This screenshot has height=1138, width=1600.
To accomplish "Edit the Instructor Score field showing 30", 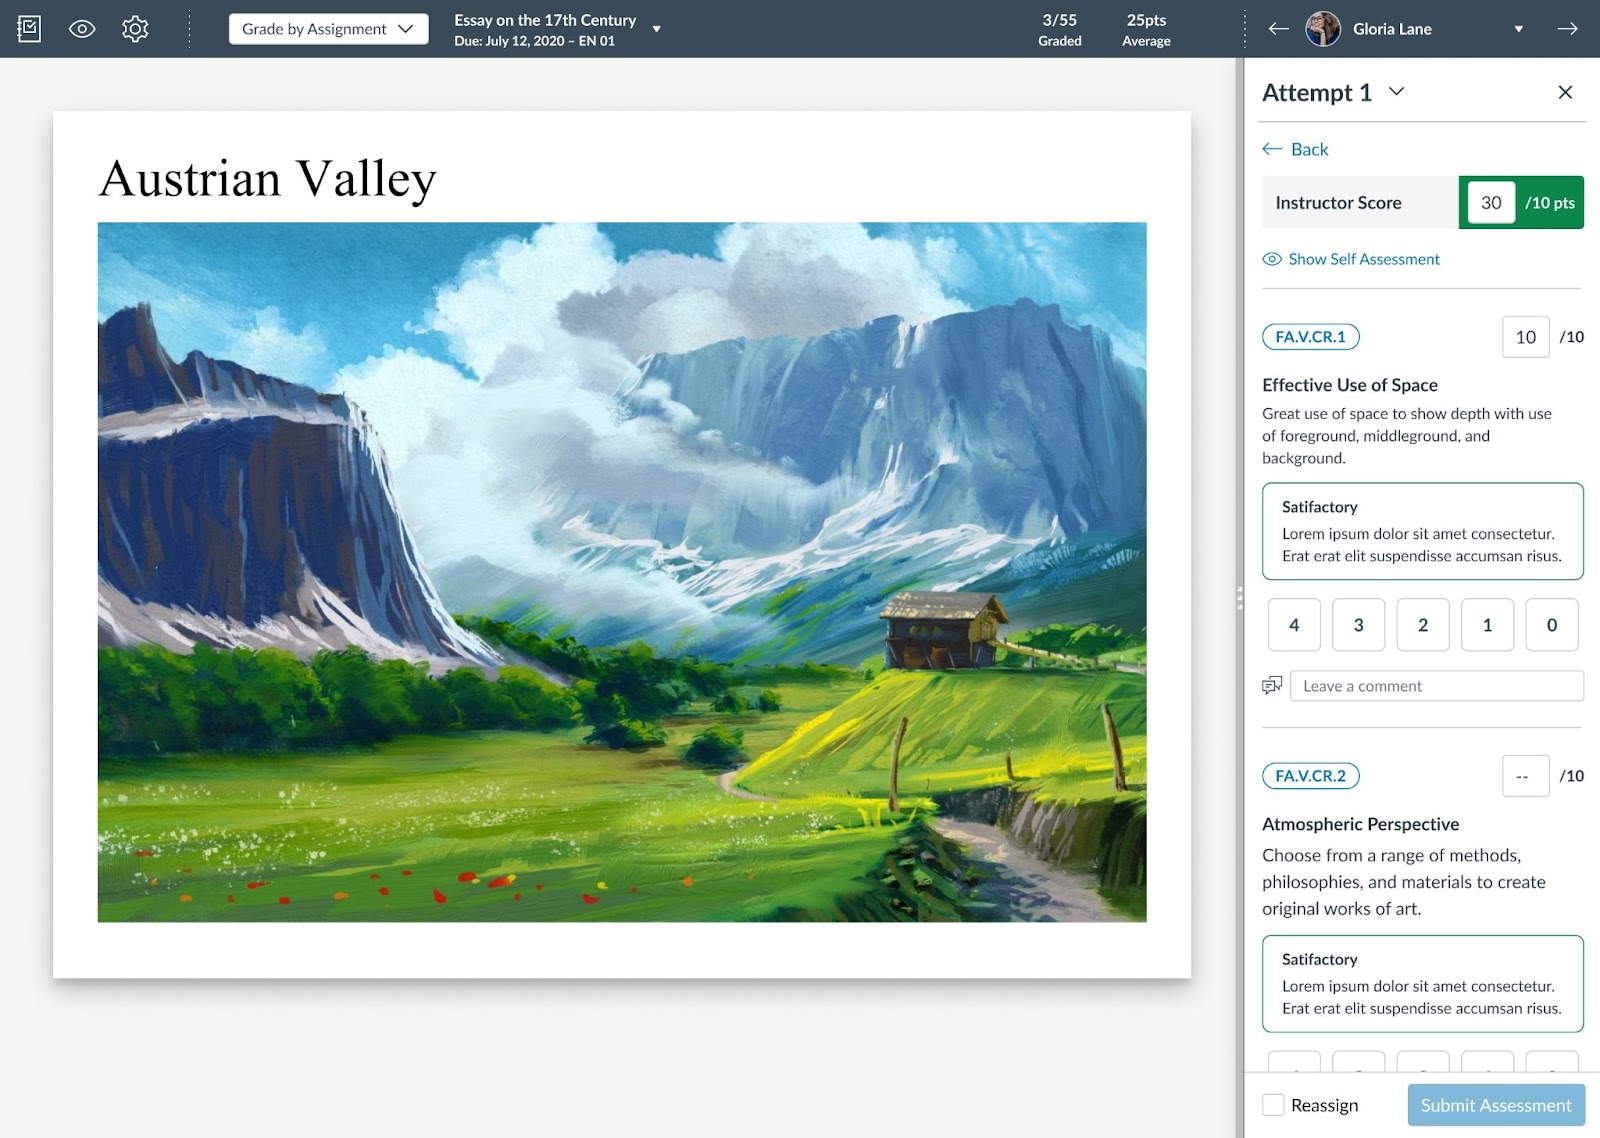I will (x=1491, y=203).
